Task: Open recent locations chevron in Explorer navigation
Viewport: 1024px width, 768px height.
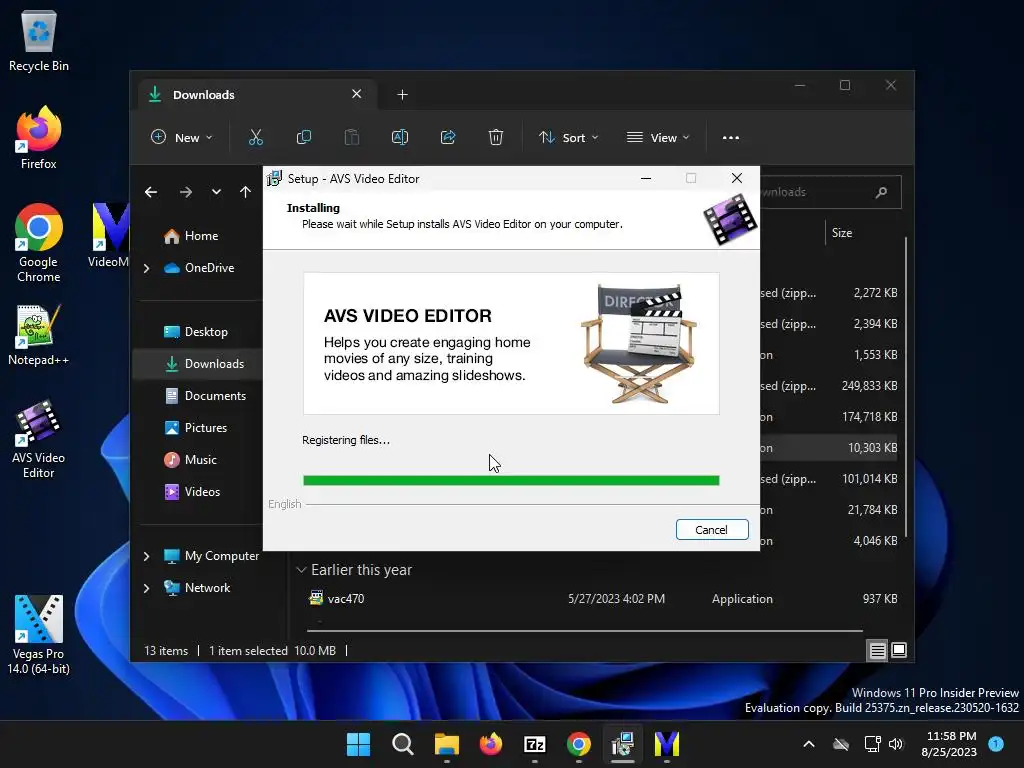Action: point(216,192)
